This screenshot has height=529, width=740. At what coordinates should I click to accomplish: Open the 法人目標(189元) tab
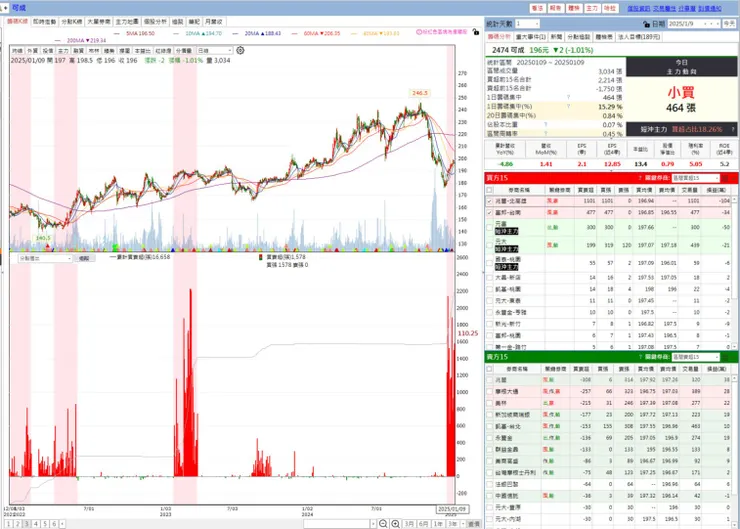(x=639, y=37)
